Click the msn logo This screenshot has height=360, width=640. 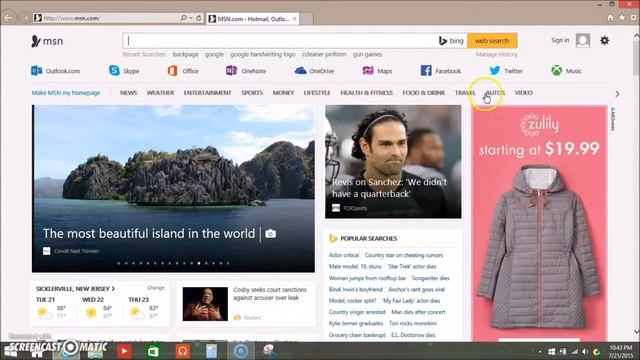[x=47, y=41]
